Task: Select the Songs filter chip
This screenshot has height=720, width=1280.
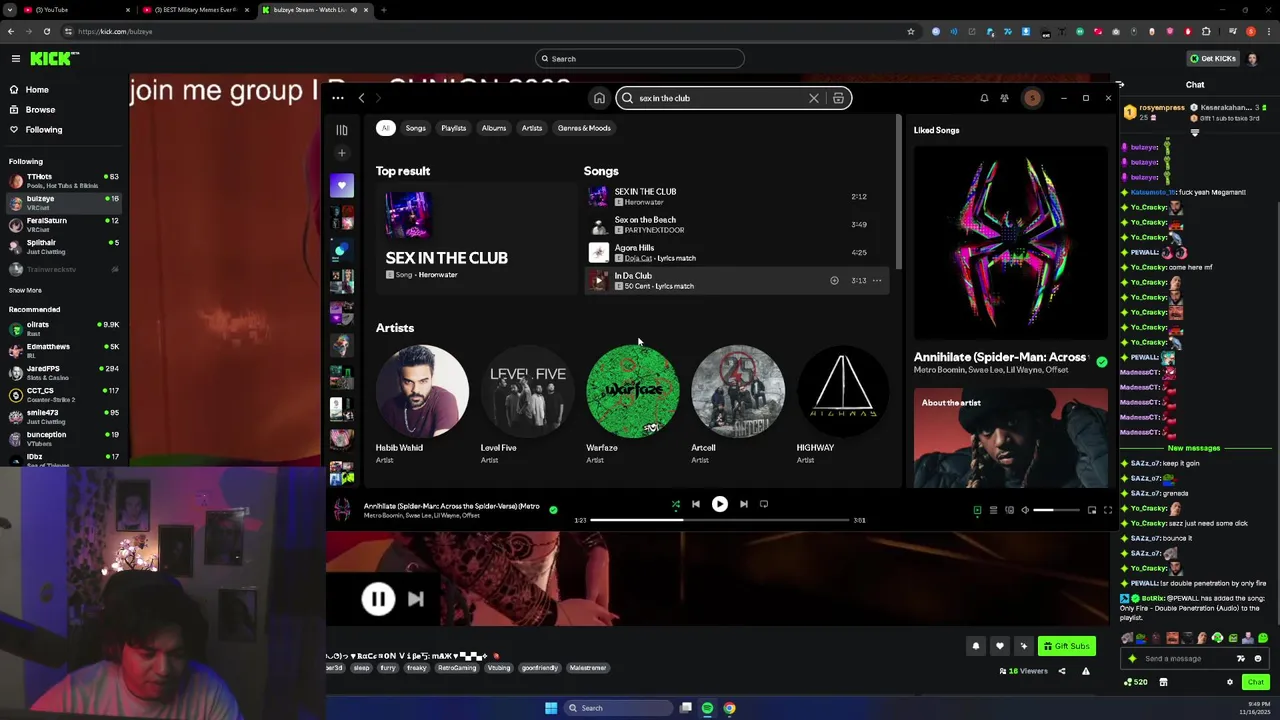Action: pos(415,128)
